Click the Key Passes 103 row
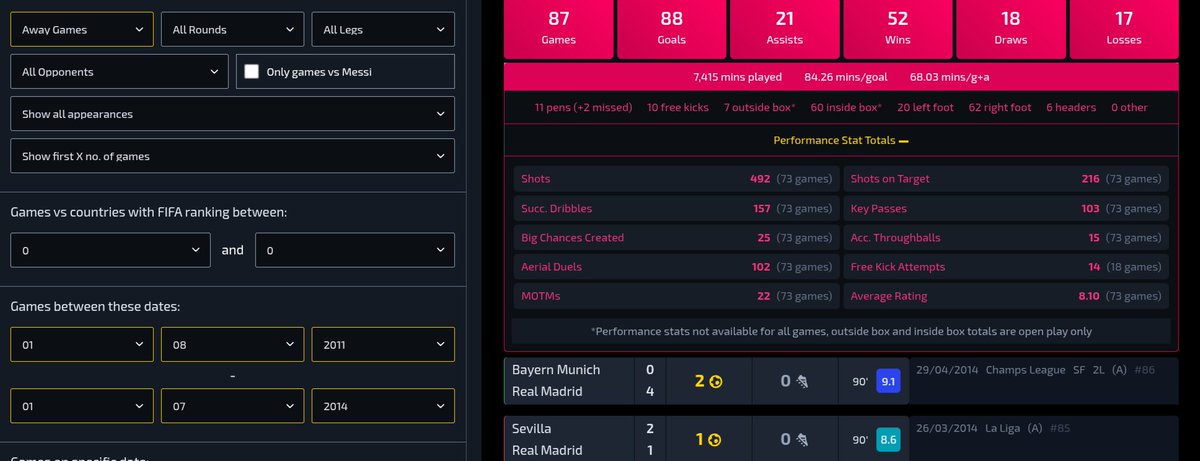The image size is (1200, 461). click(1005, 209)
